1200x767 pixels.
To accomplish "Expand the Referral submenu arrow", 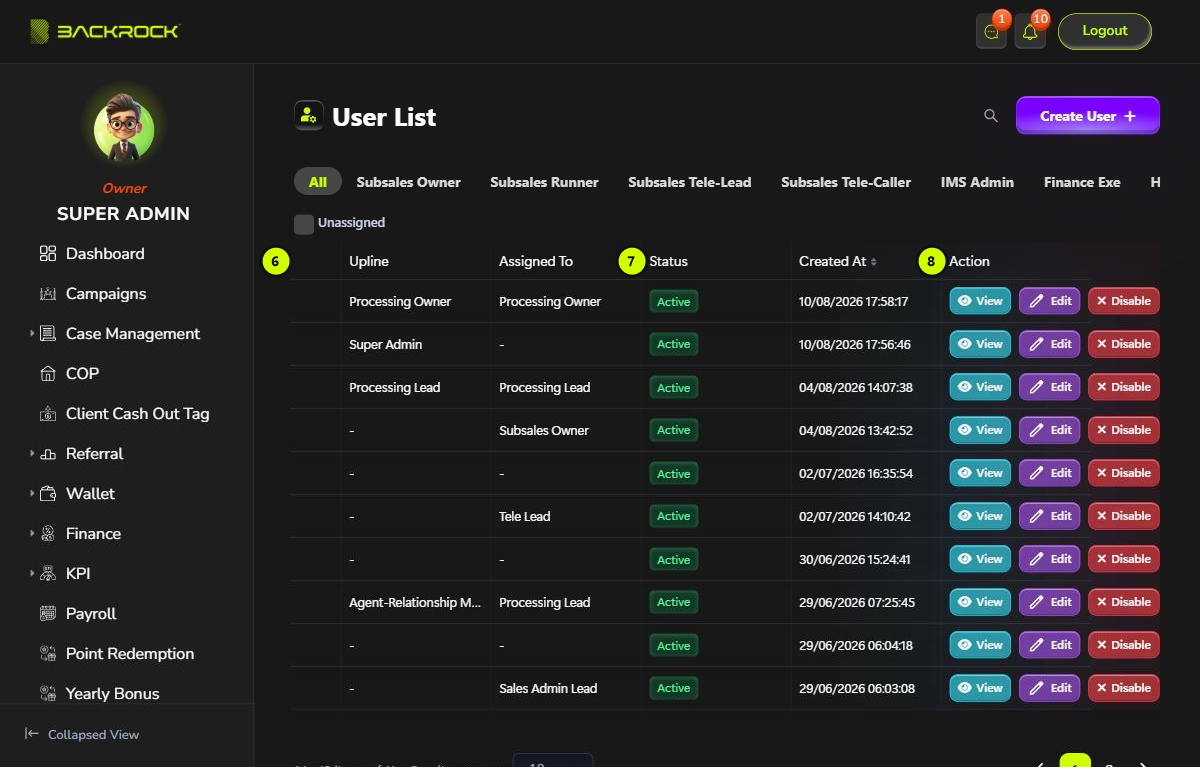I will click(32, 454).
